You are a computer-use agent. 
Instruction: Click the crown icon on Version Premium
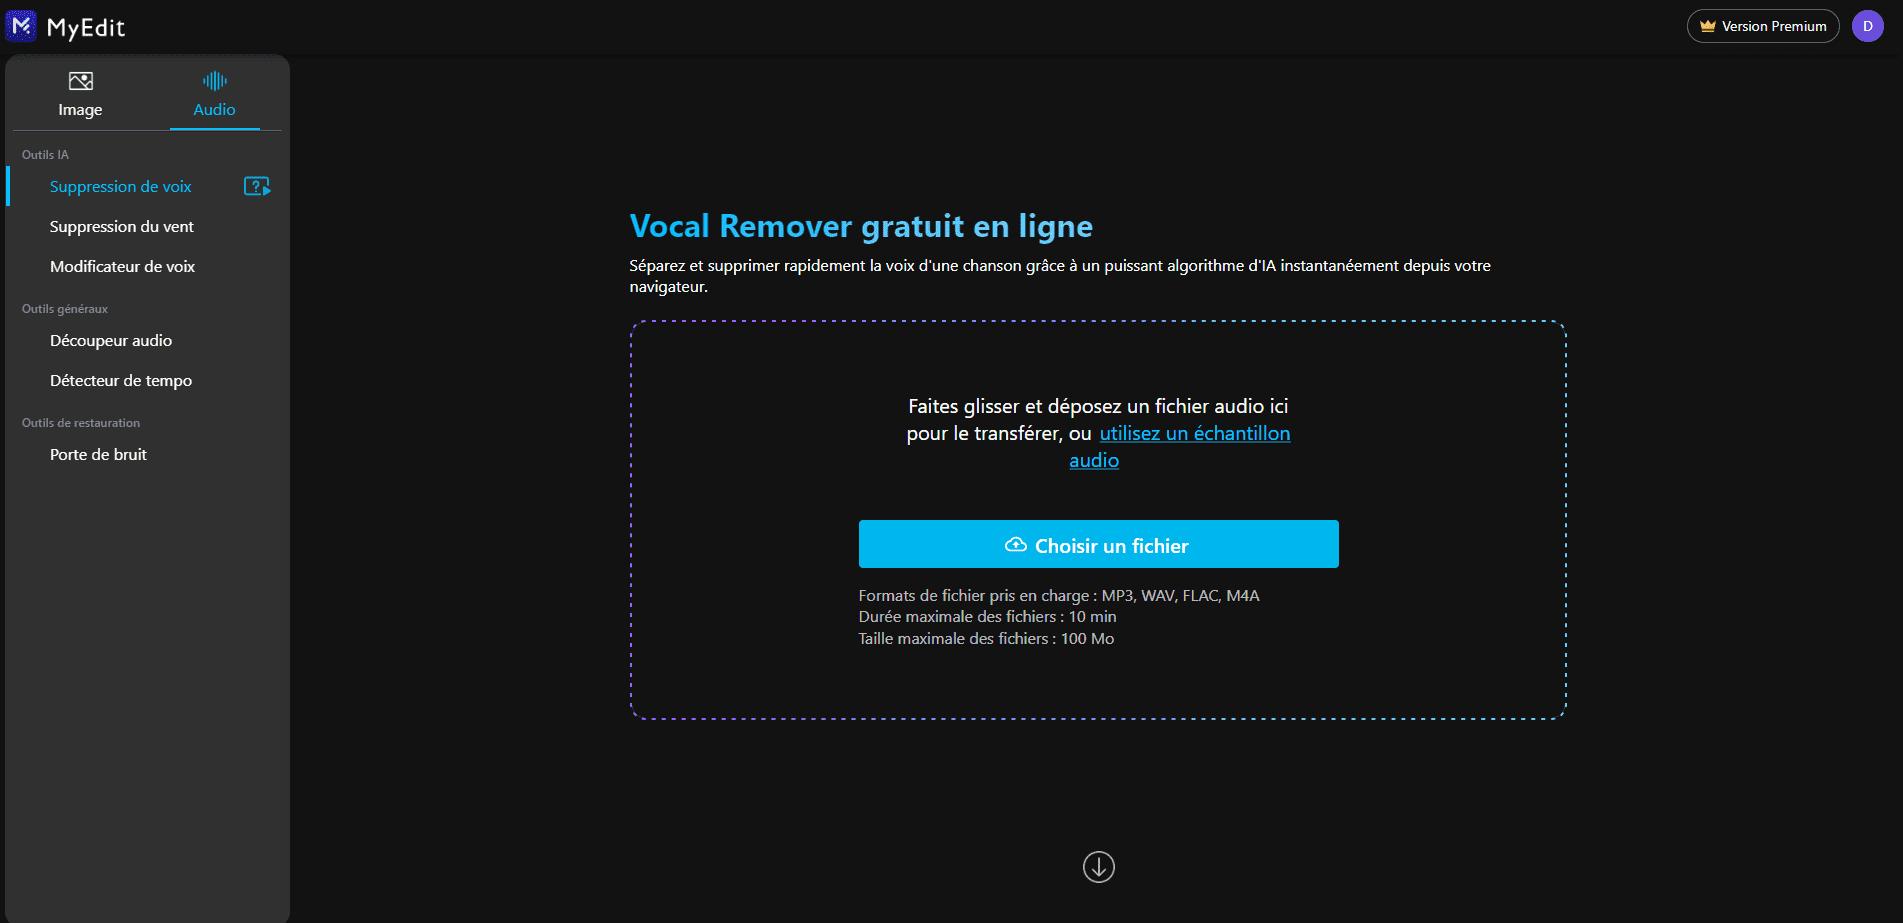(x=1706, y=26)
